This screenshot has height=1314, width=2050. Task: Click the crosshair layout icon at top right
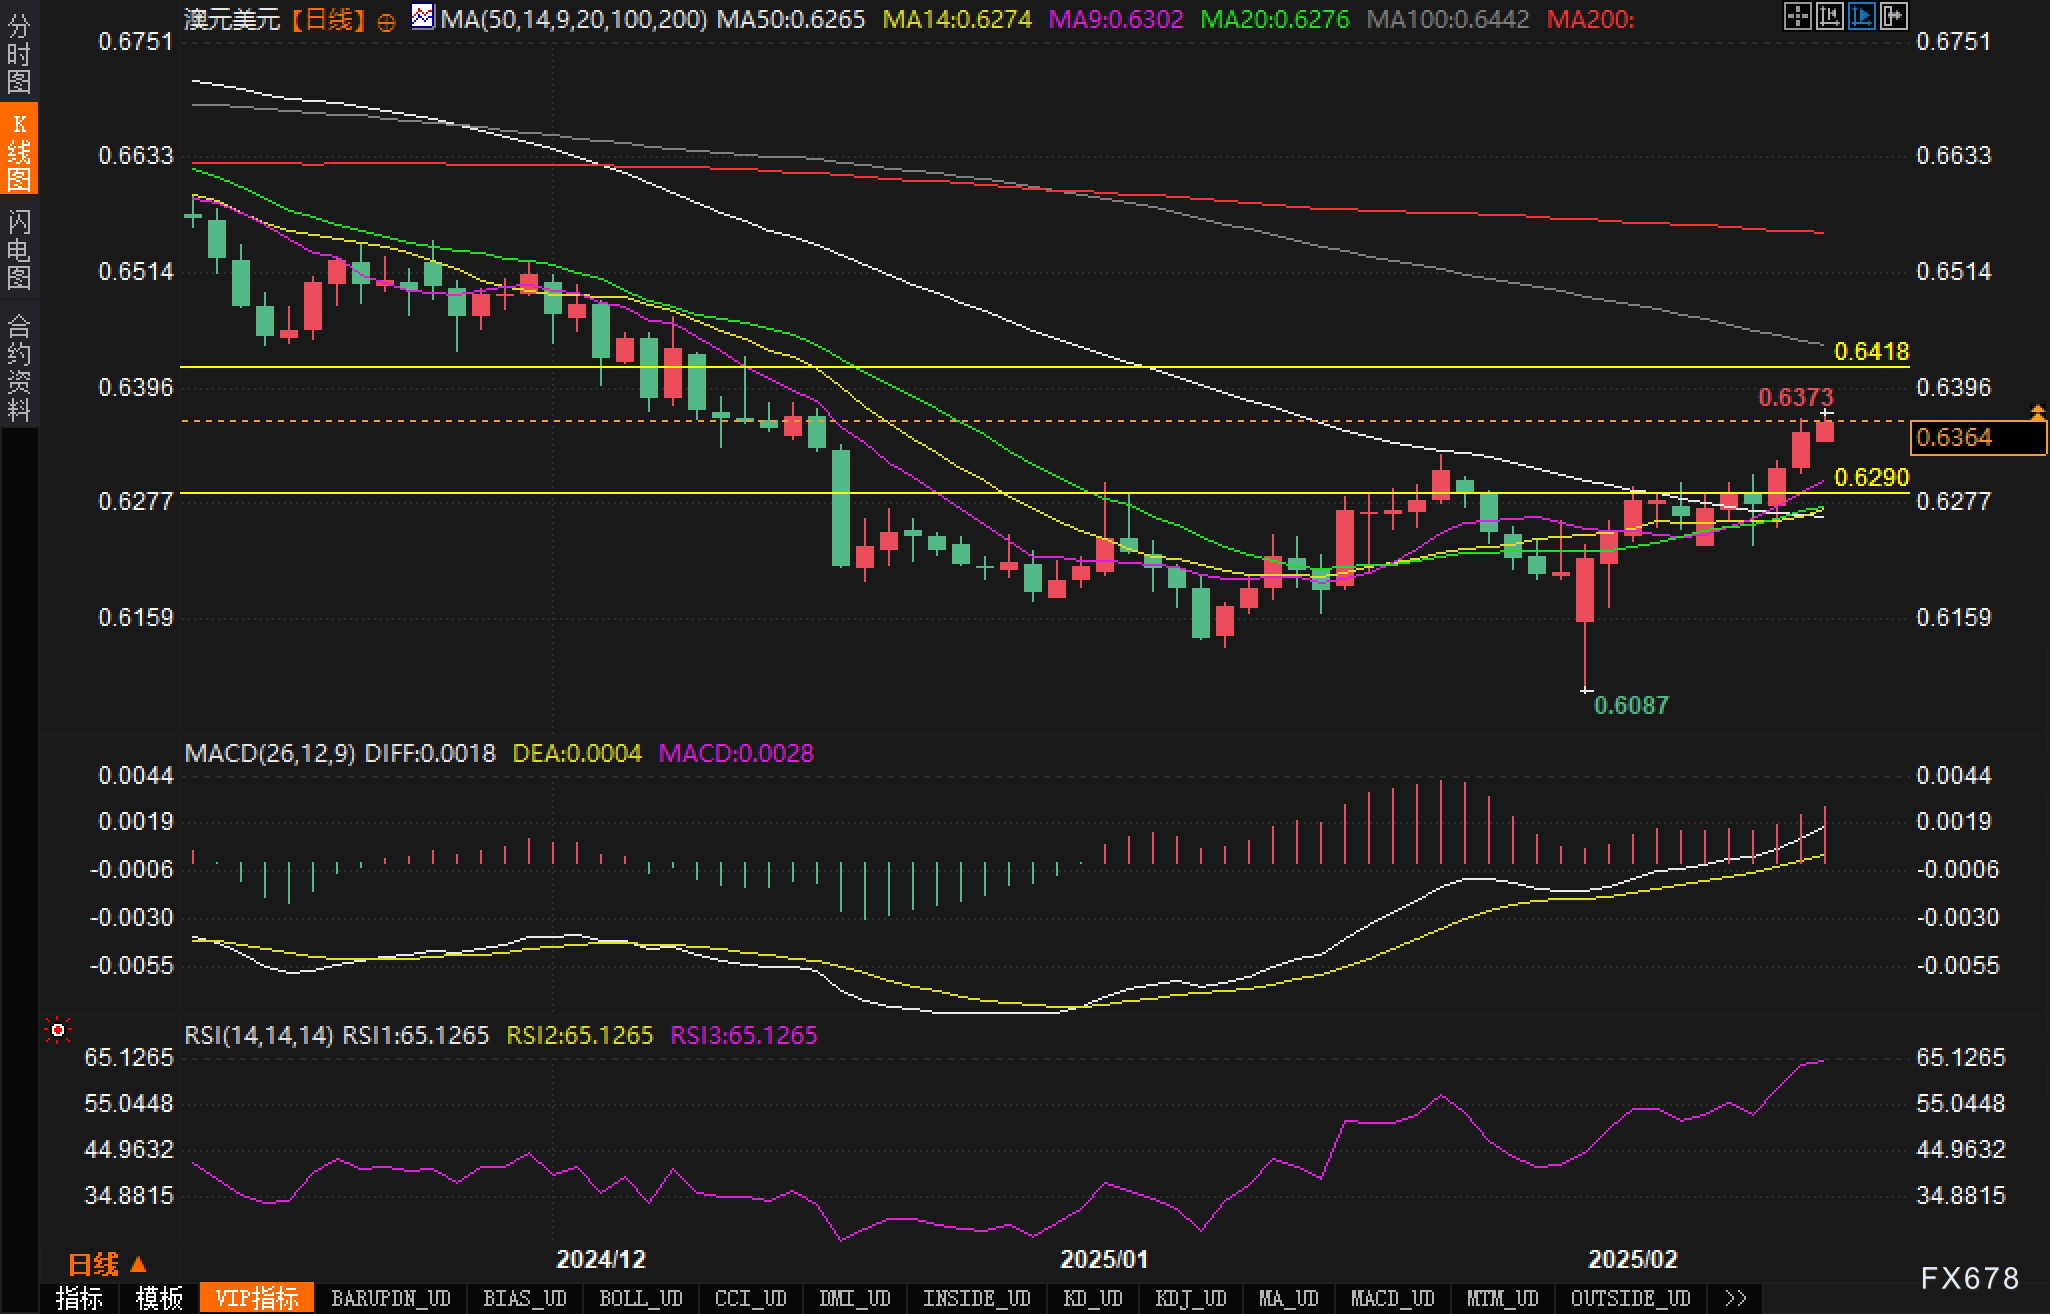[x=1797, y=16]
